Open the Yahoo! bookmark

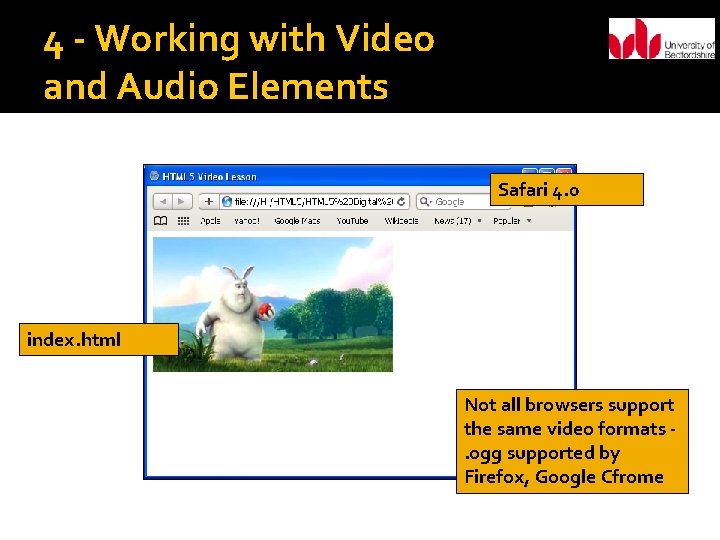click(x=247, y=221)
